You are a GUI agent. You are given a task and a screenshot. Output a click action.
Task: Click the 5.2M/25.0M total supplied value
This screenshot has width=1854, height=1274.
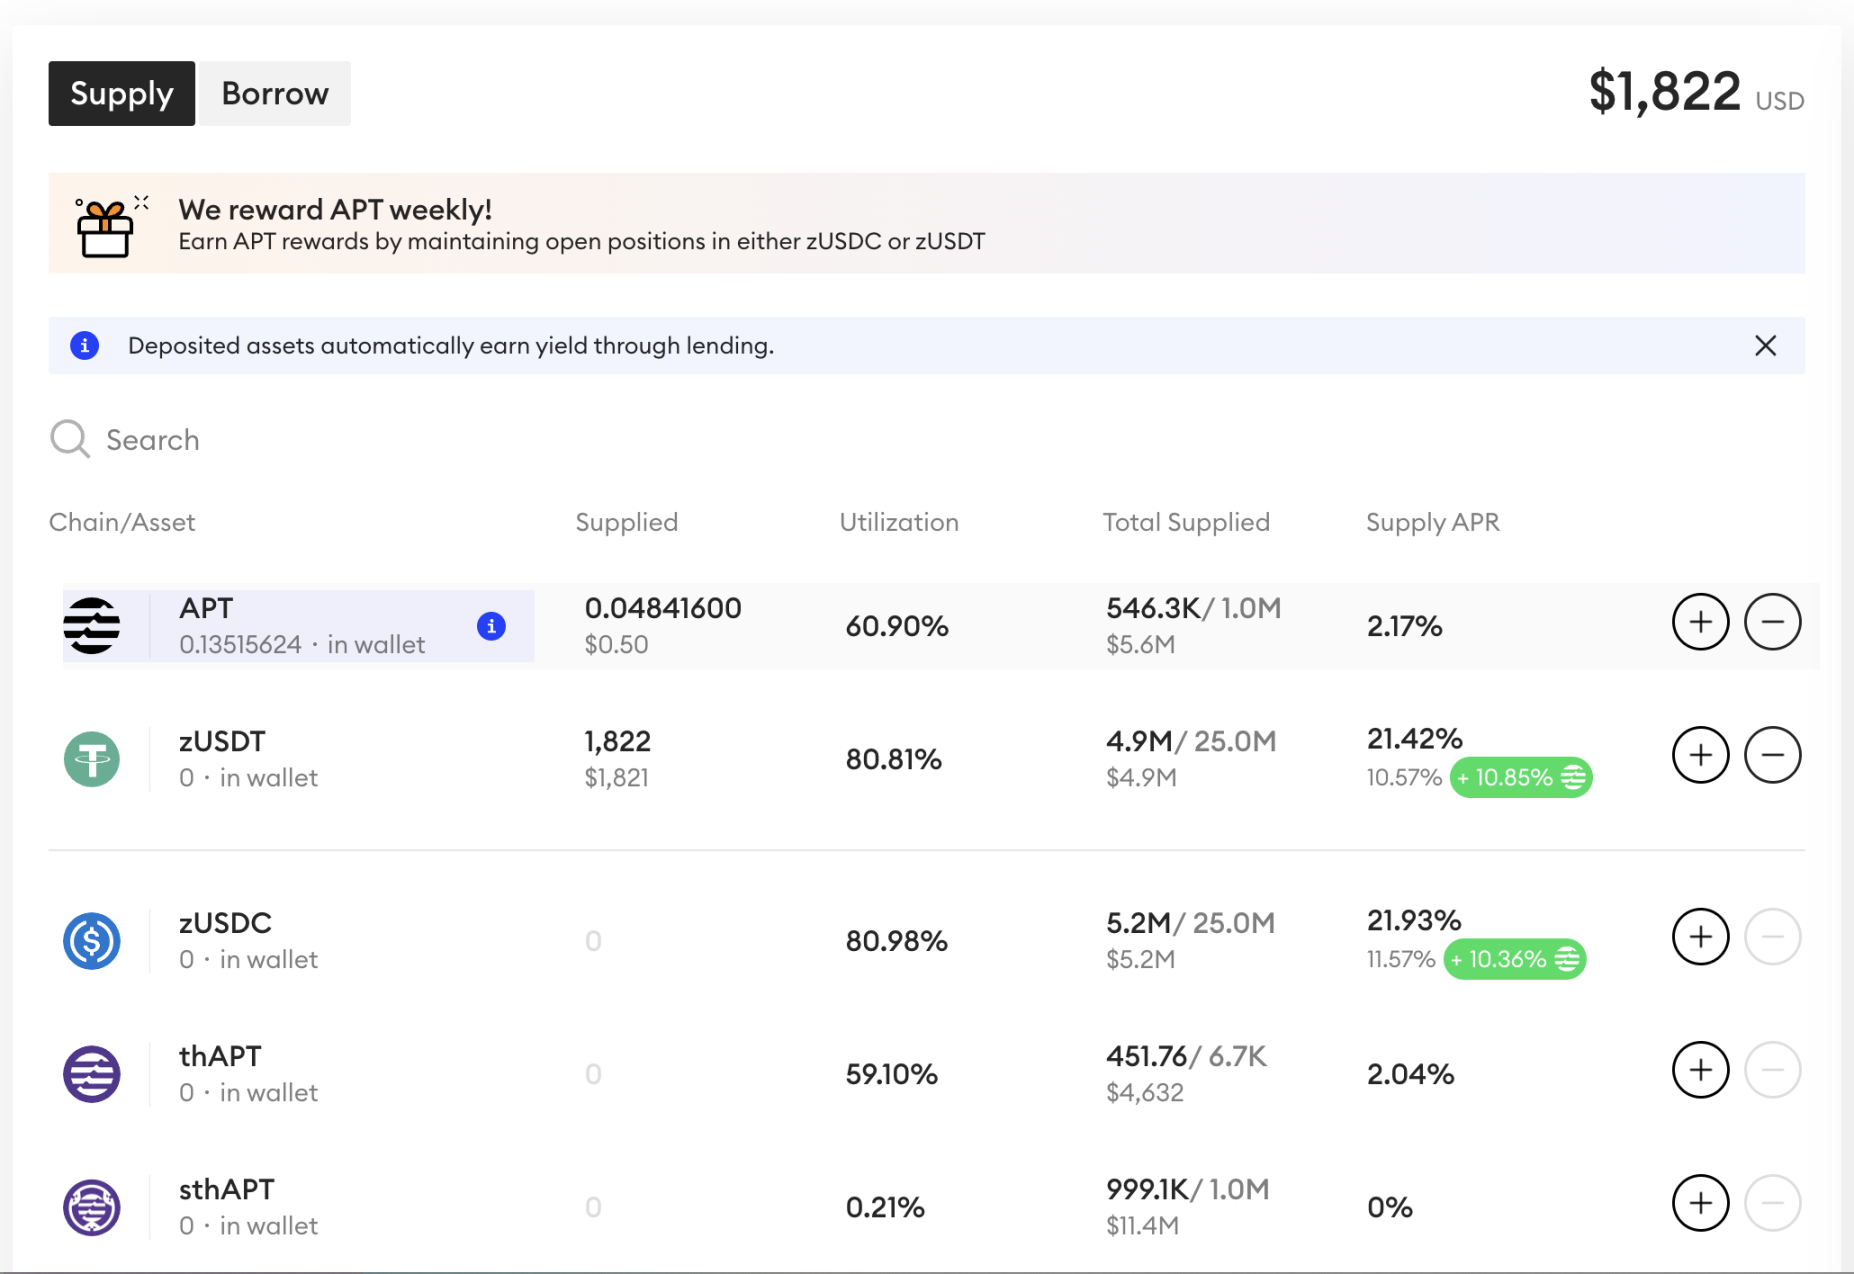1191,923
